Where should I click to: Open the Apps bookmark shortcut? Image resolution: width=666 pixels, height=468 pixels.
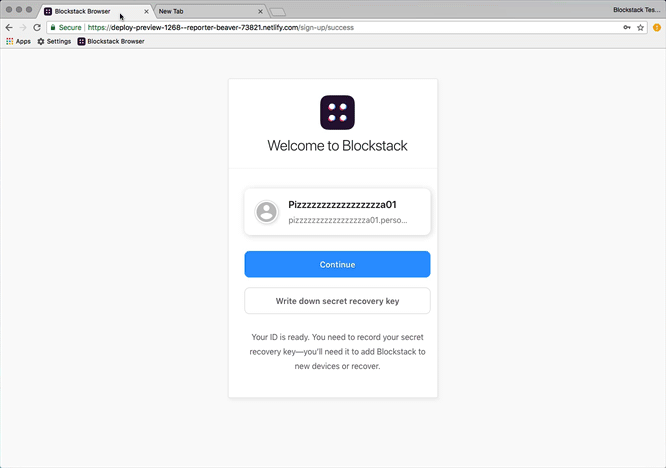[x=18, y=41]
